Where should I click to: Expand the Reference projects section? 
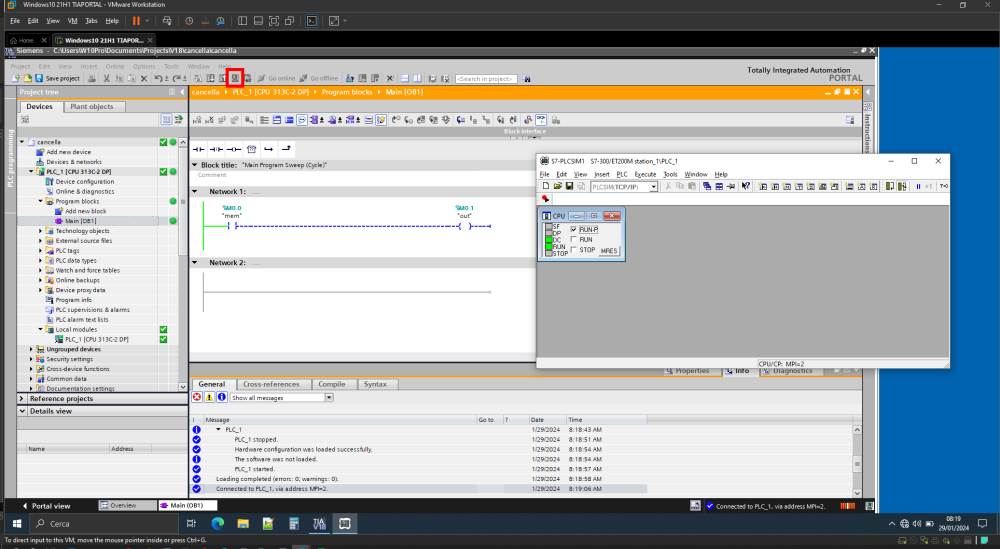tap(22, 399)
